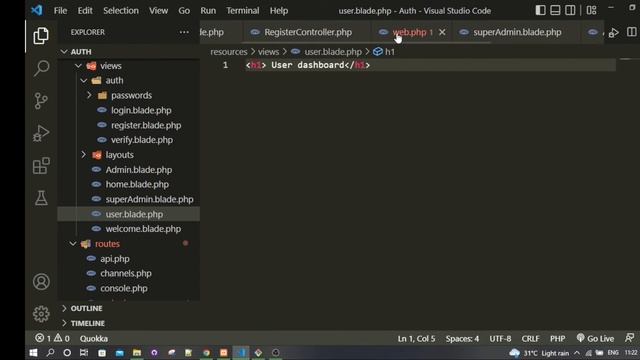Viewport: 640px width, 360px height.
Task: Click Ln 1, Col 5 cursor position
Action: tap(416, 339)
